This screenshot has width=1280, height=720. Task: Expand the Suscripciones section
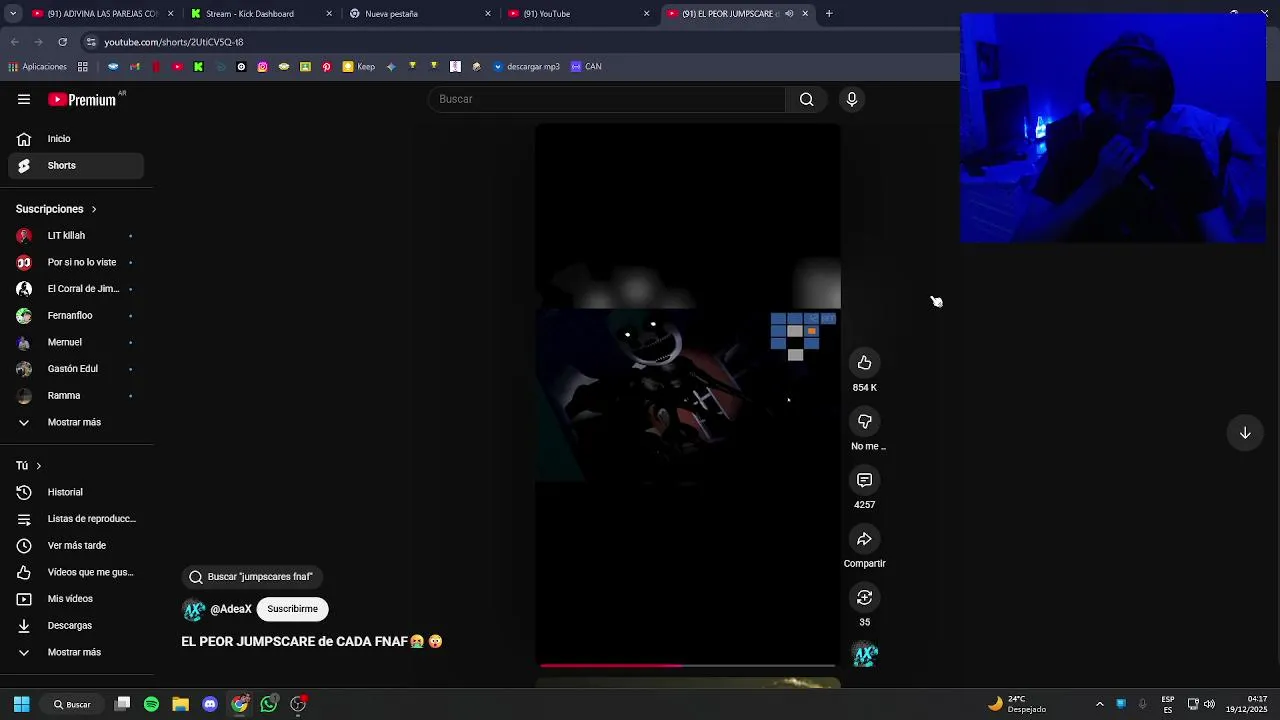pos(56,209)
